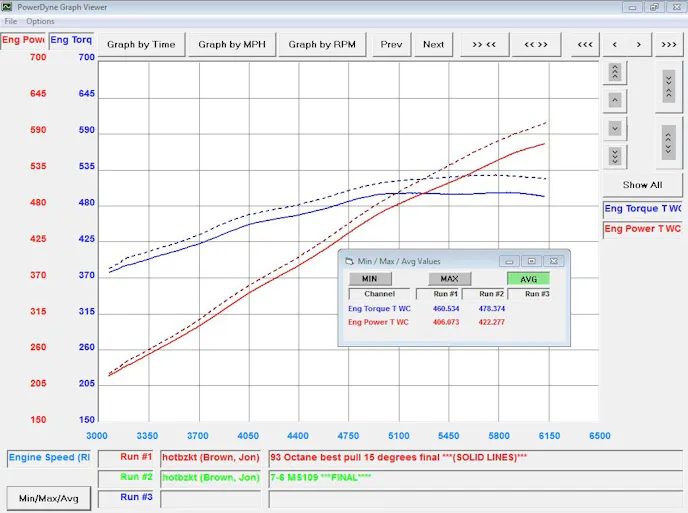
Task: Click the vertical compress chevrons button
Action: click(668, 87)
